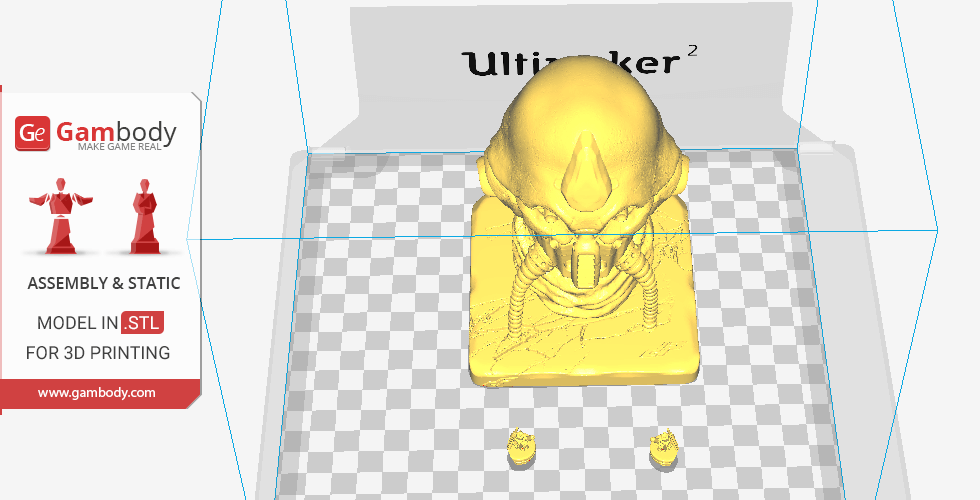The image size is (980, 500).
Task: Click the red assembly figure with outstretched arms
Action: coord(62,216)
